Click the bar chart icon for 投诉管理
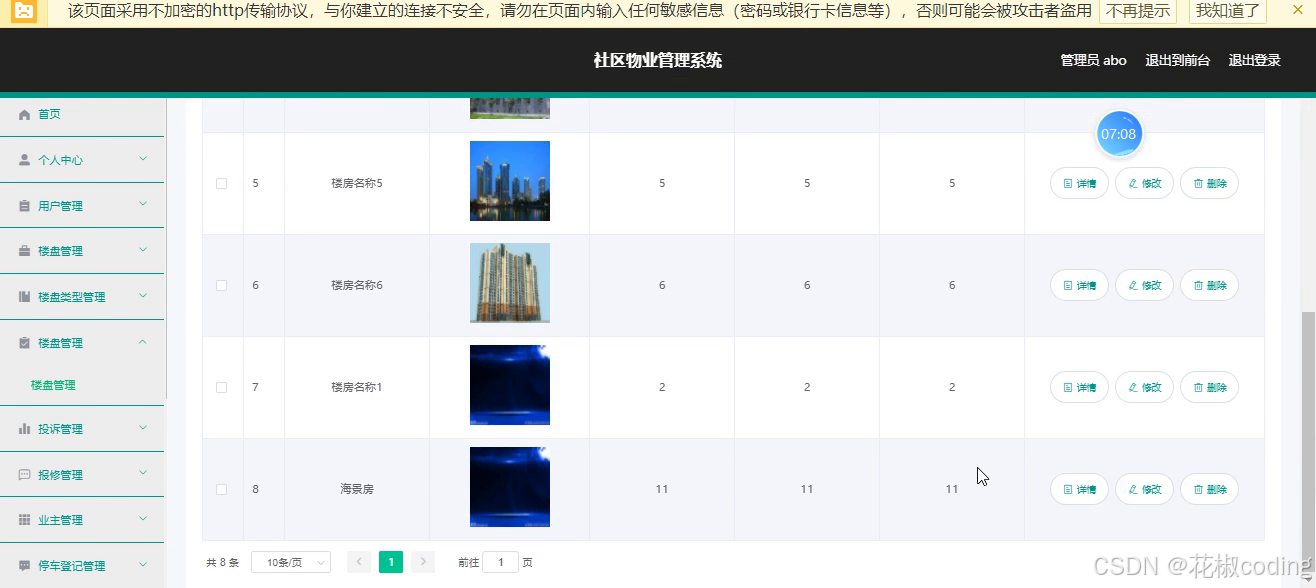This screenshot has width=1316, height=588. (x=25, y=429)
